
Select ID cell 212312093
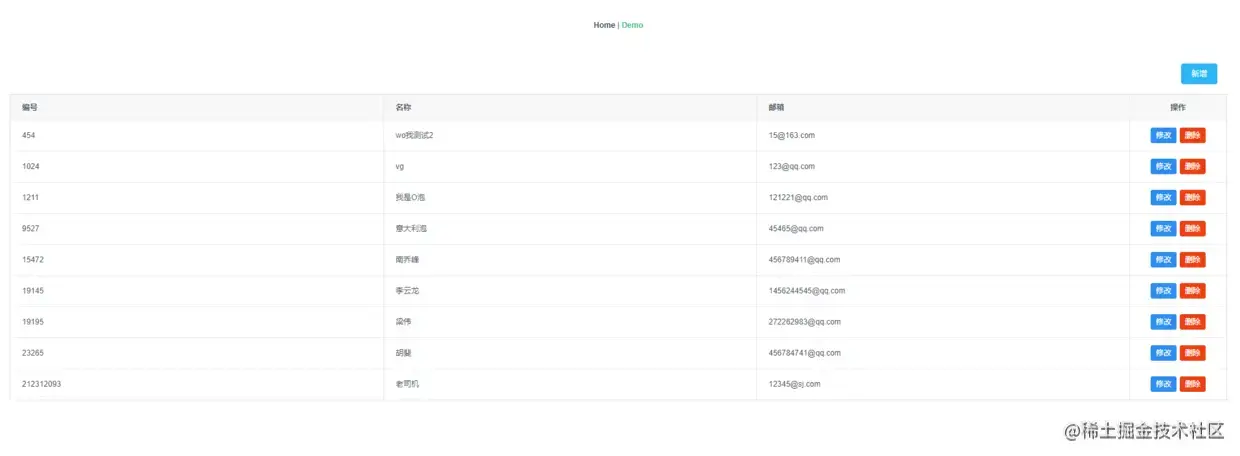coord(197,383)
